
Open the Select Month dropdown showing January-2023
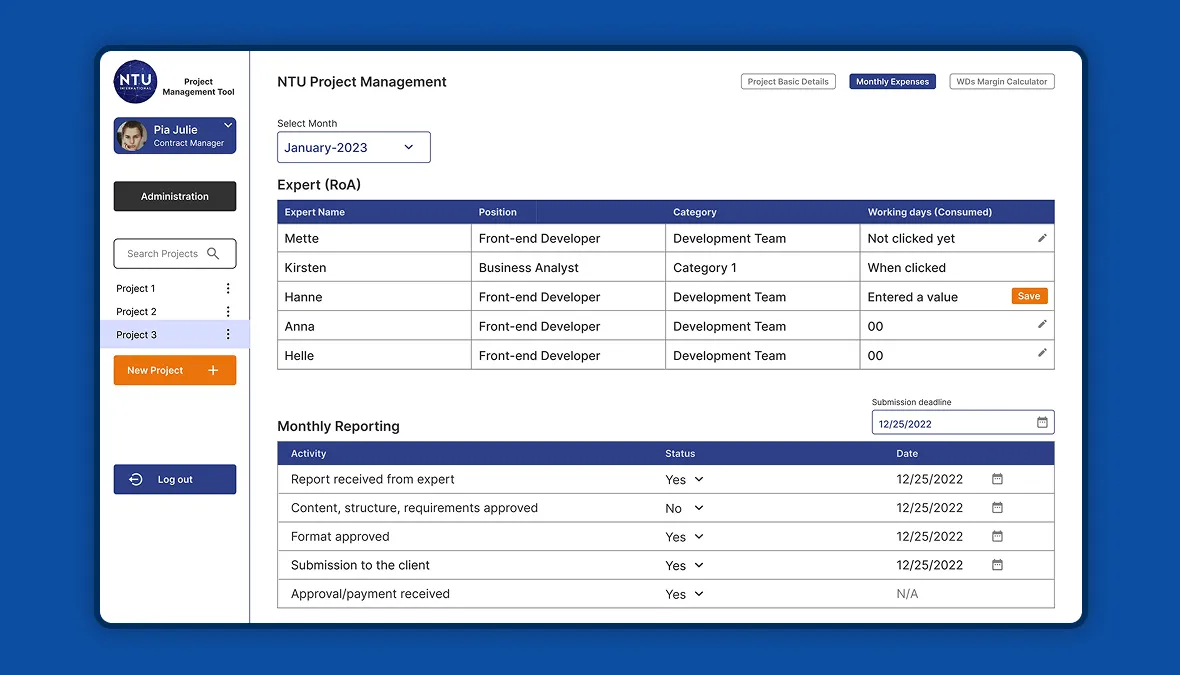pos(354,147)
